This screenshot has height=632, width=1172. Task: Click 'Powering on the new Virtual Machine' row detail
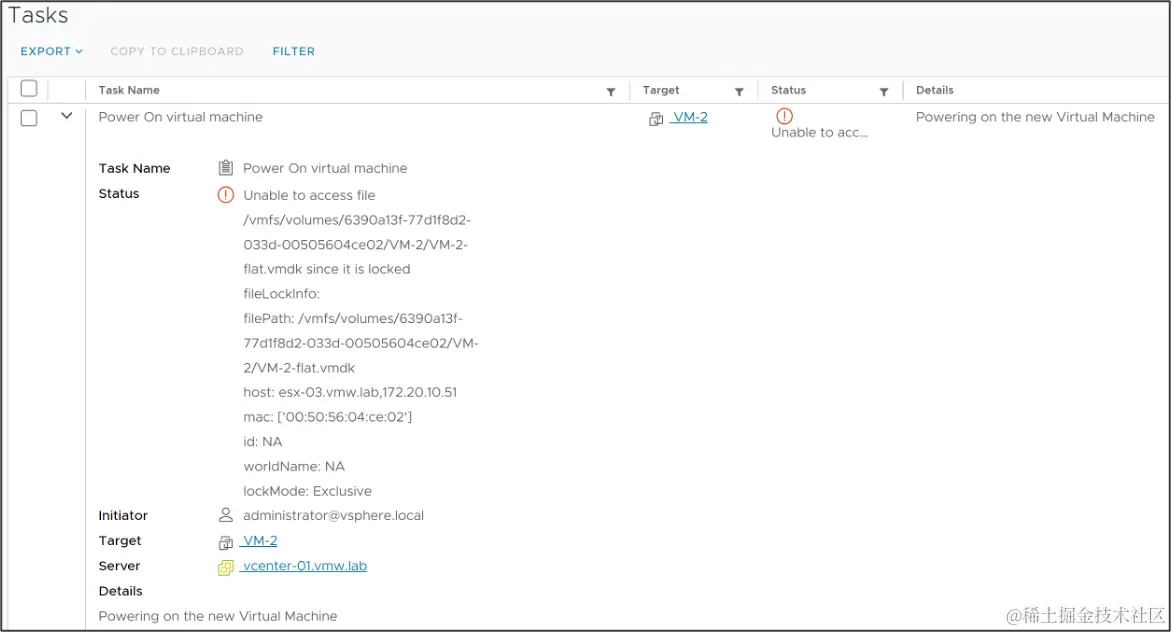coord(1035,117)
